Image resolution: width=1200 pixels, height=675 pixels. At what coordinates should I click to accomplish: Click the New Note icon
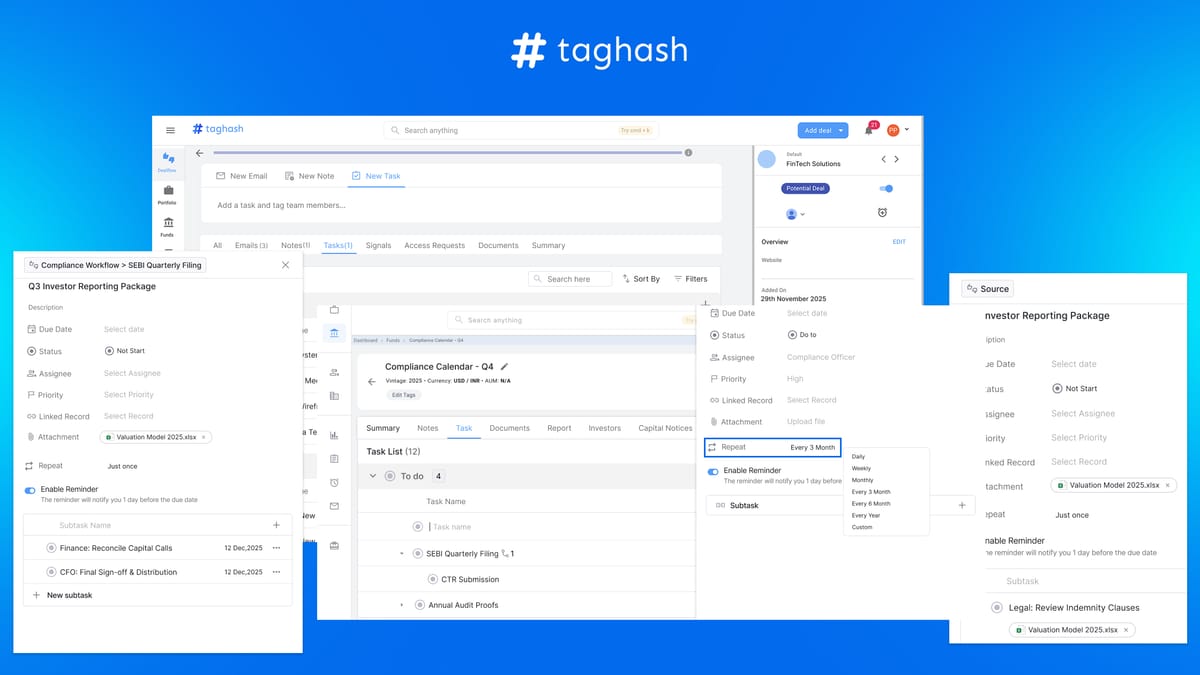click(289, 176)
